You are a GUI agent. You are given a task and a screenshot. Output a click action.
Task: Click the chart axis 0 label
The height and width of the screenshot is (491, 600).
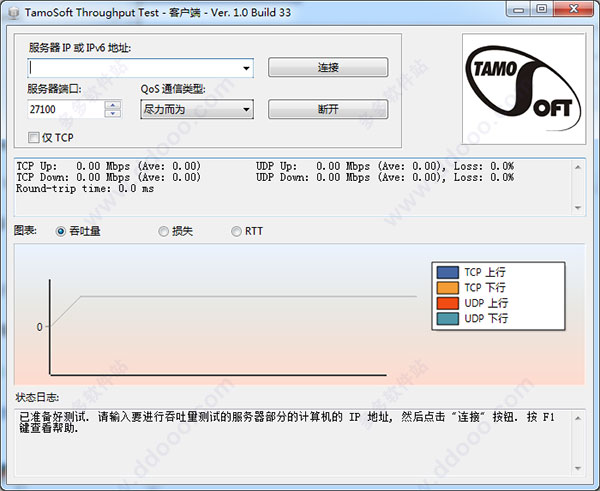click(39, 327)
